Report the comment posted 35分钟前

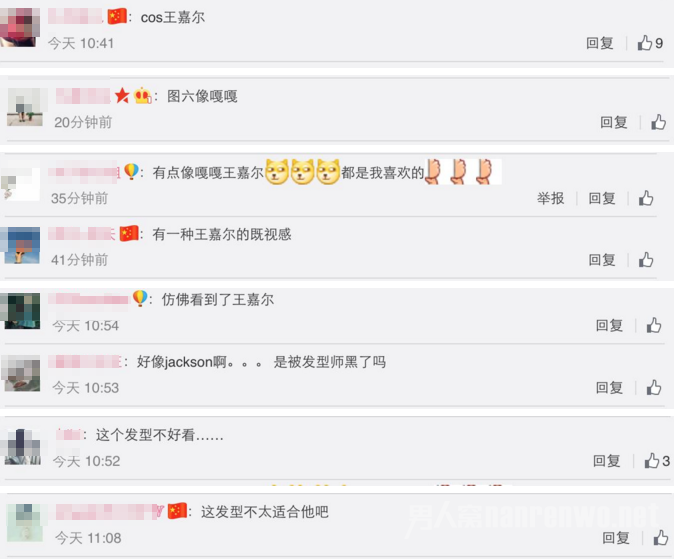550,198
